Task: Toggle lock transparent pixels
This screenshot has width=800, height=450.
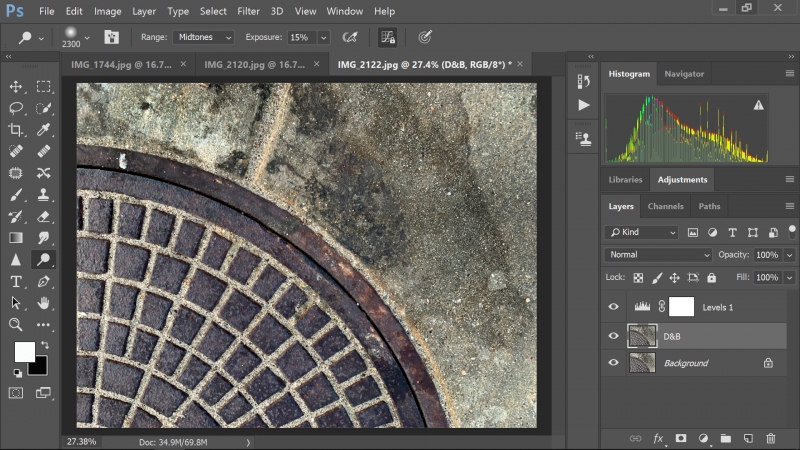Action: coord(638,278)
